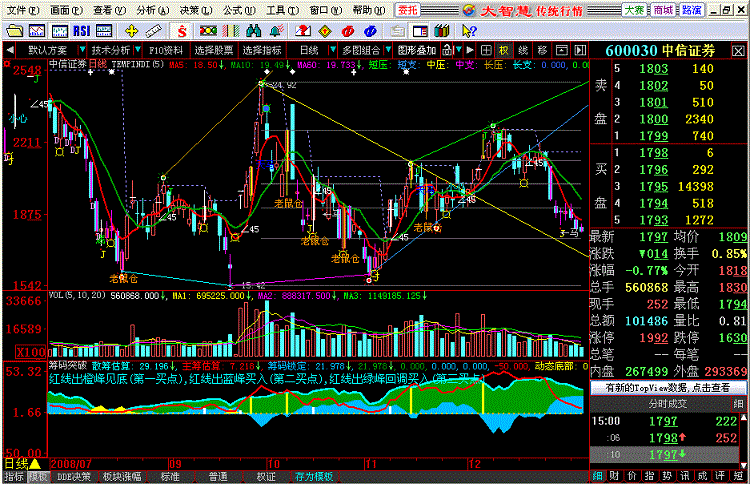This screenshot has height=484, width=750.
Task: Click the 存为模板 save template tab
Action: (x=314, y=477)
